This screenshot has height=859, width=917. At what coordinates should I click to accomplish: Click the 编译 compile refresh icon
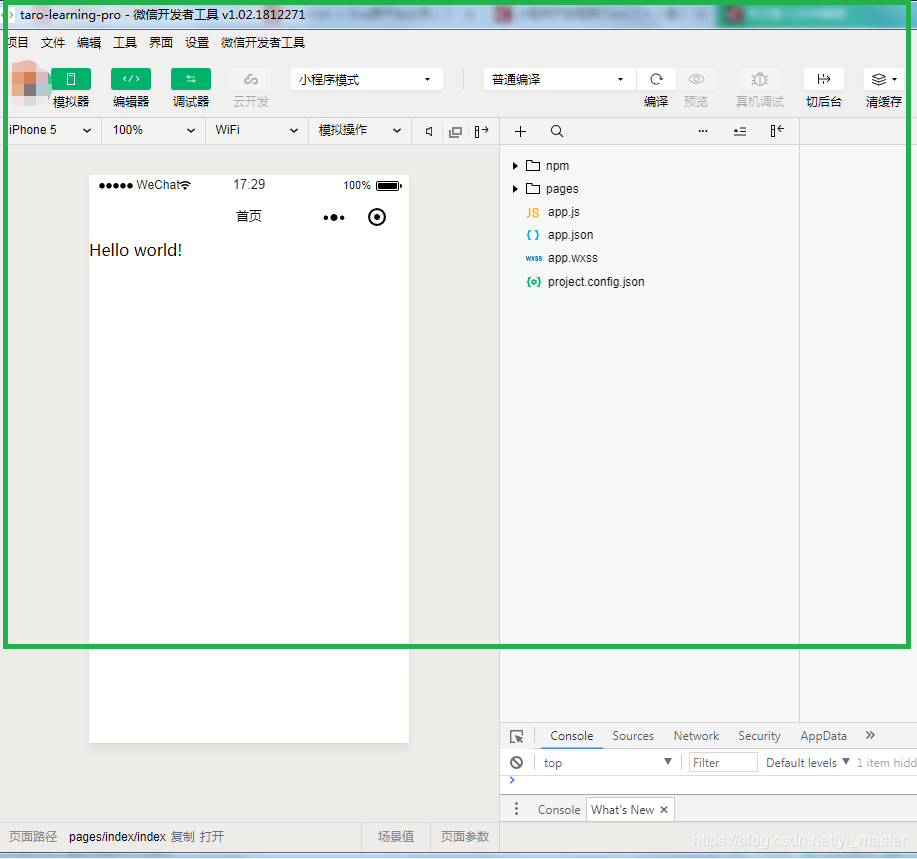[656, 79]
